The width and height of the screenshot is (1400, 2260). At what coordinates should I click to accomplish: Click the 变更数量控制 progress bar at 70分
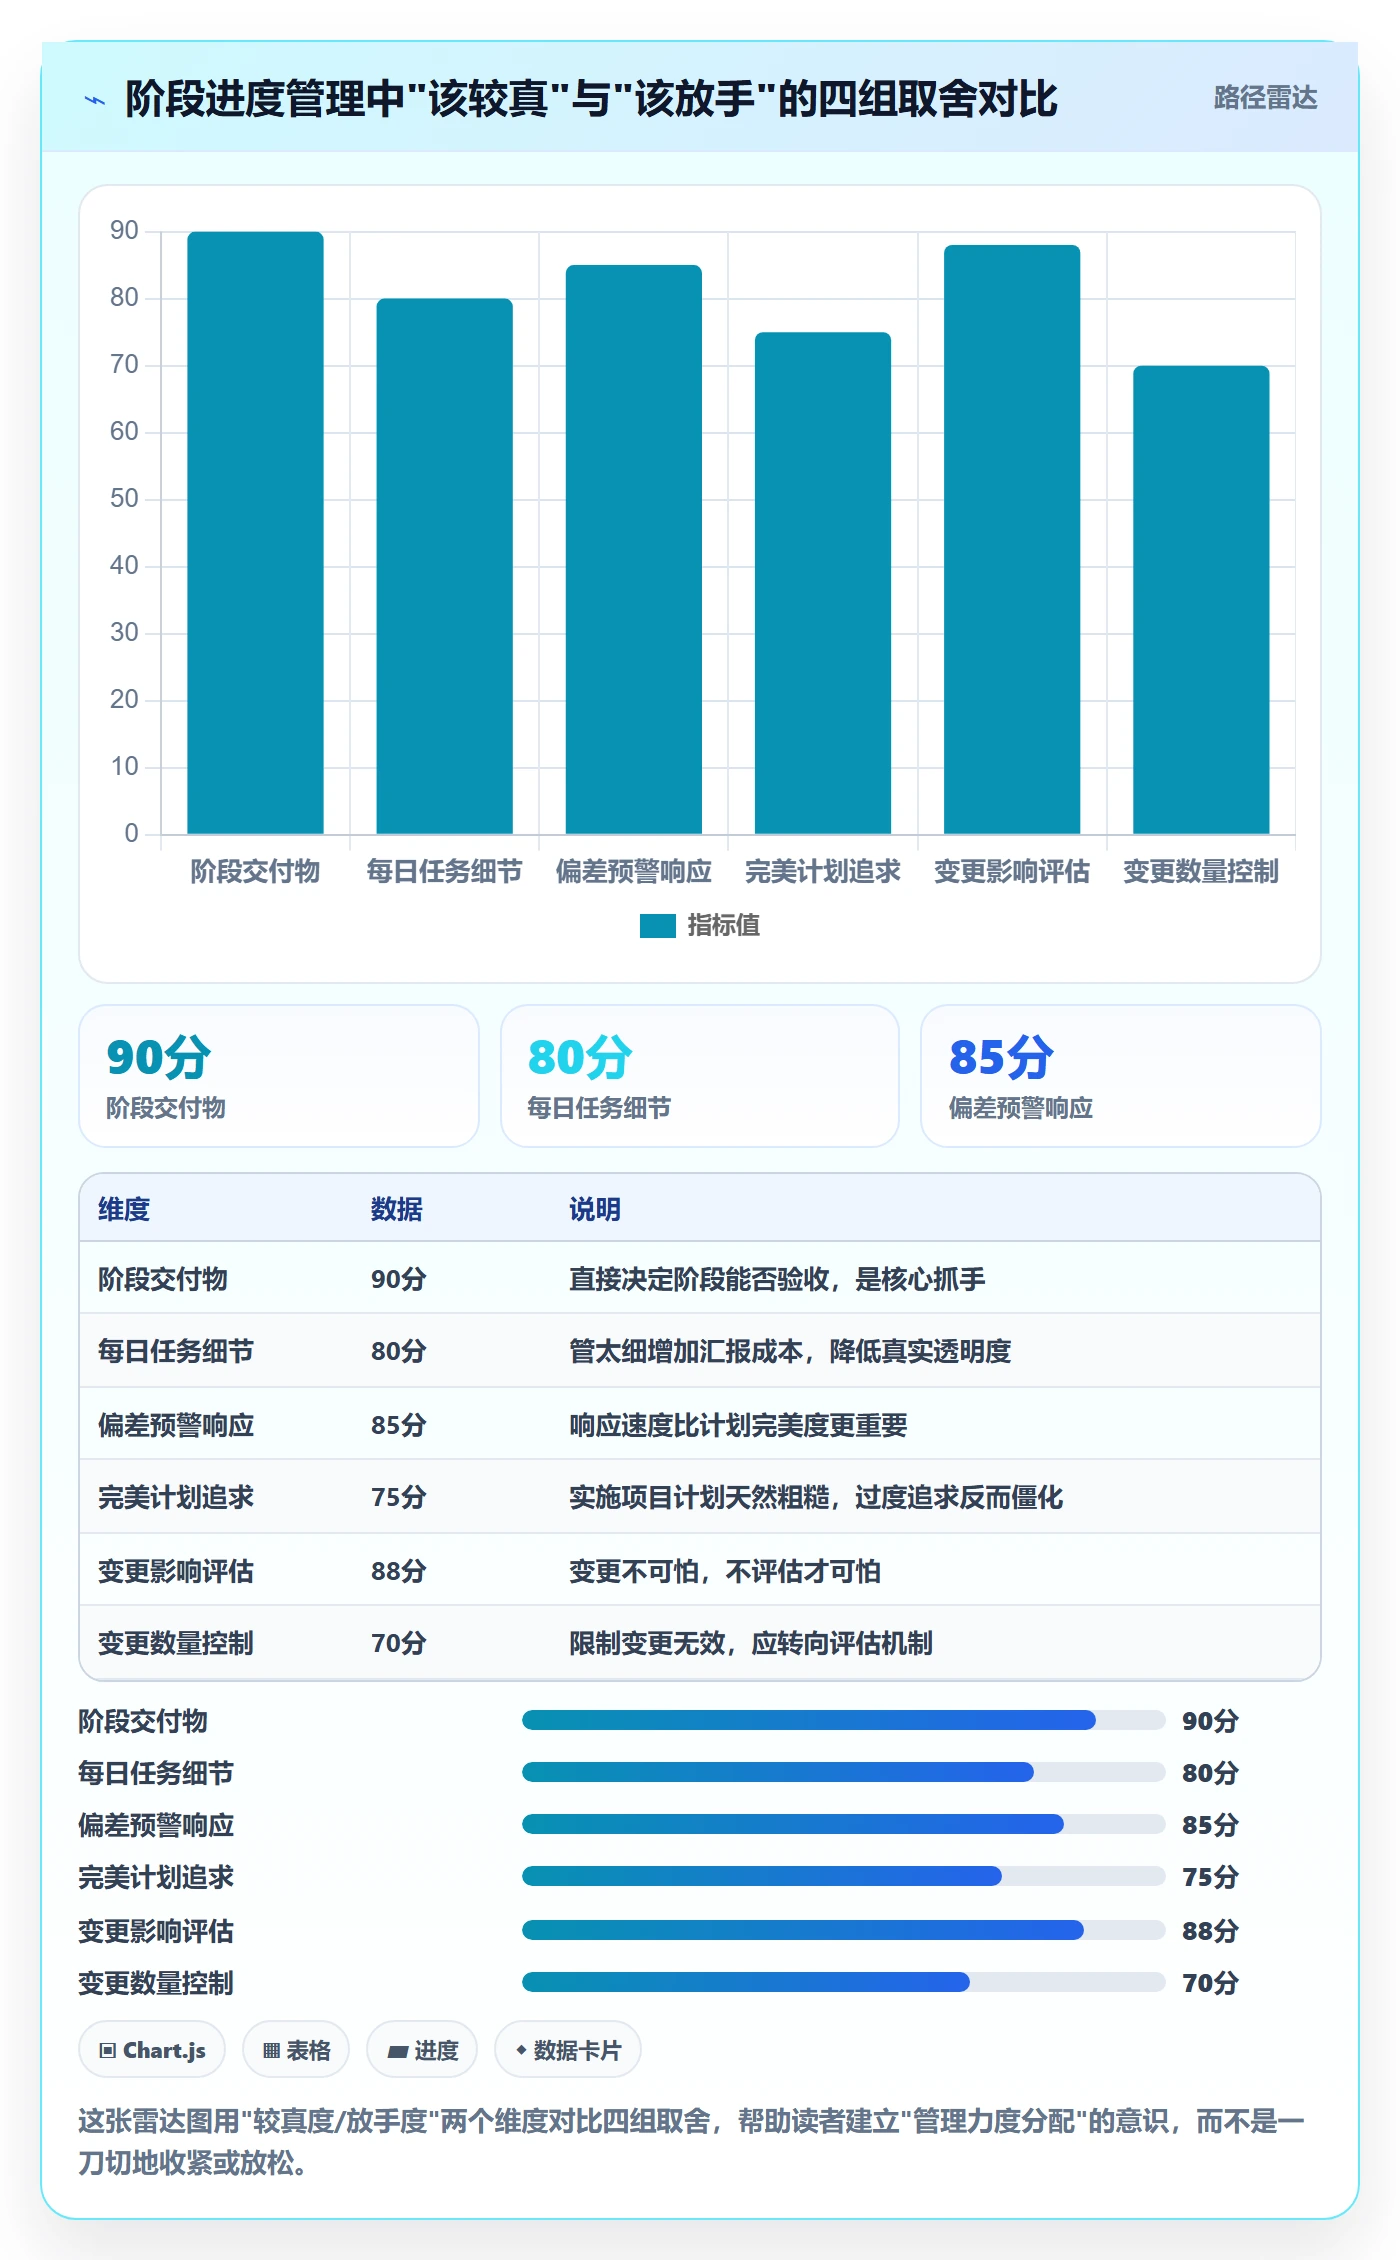click(x=844, y=1982)
